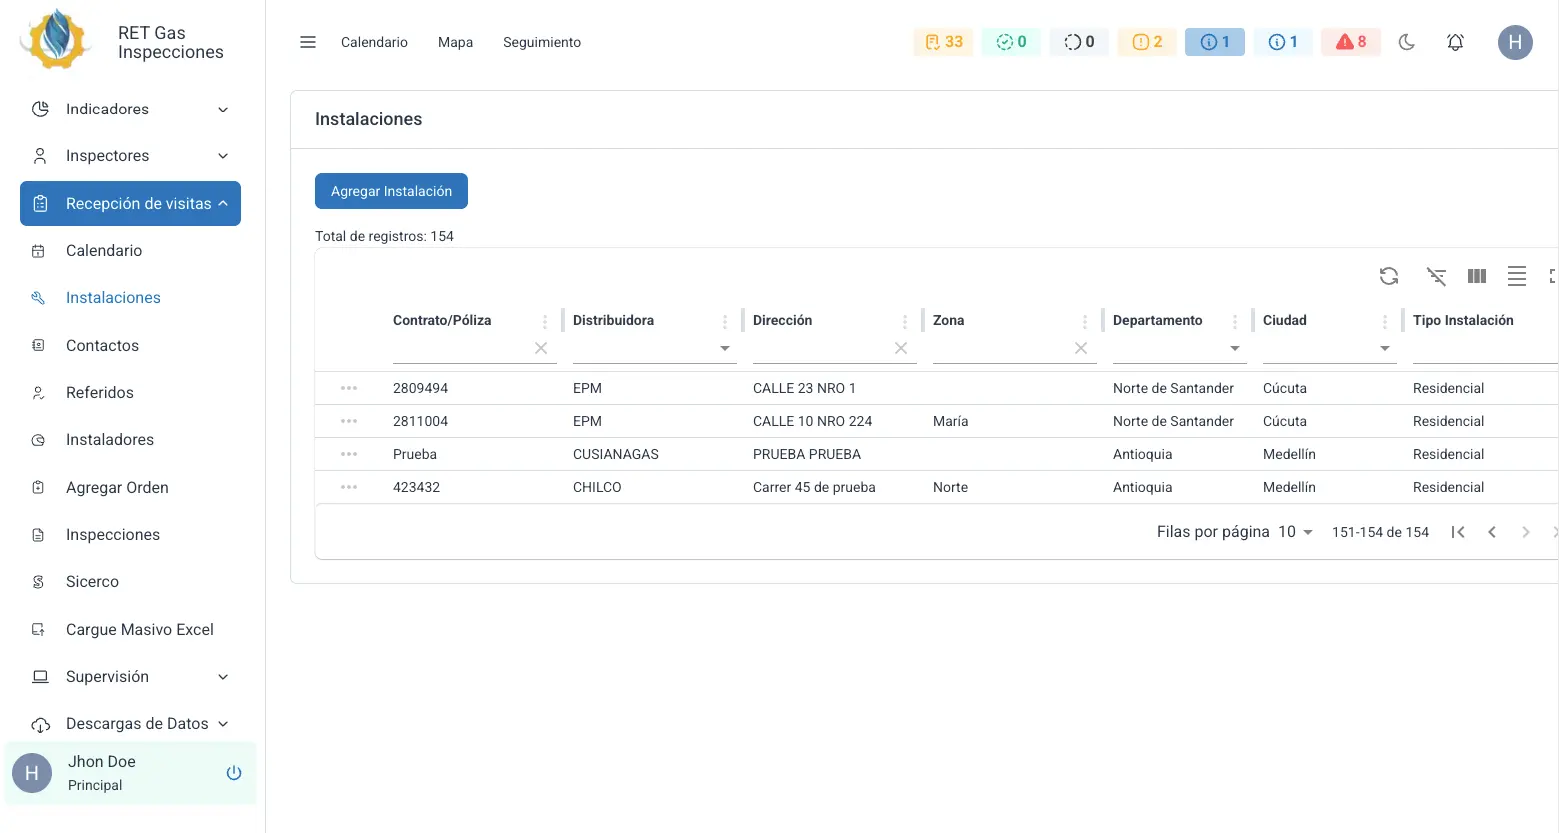Click the Jhon Doe profile card
The image size is (1559, 833).
(x=130, y=773)
